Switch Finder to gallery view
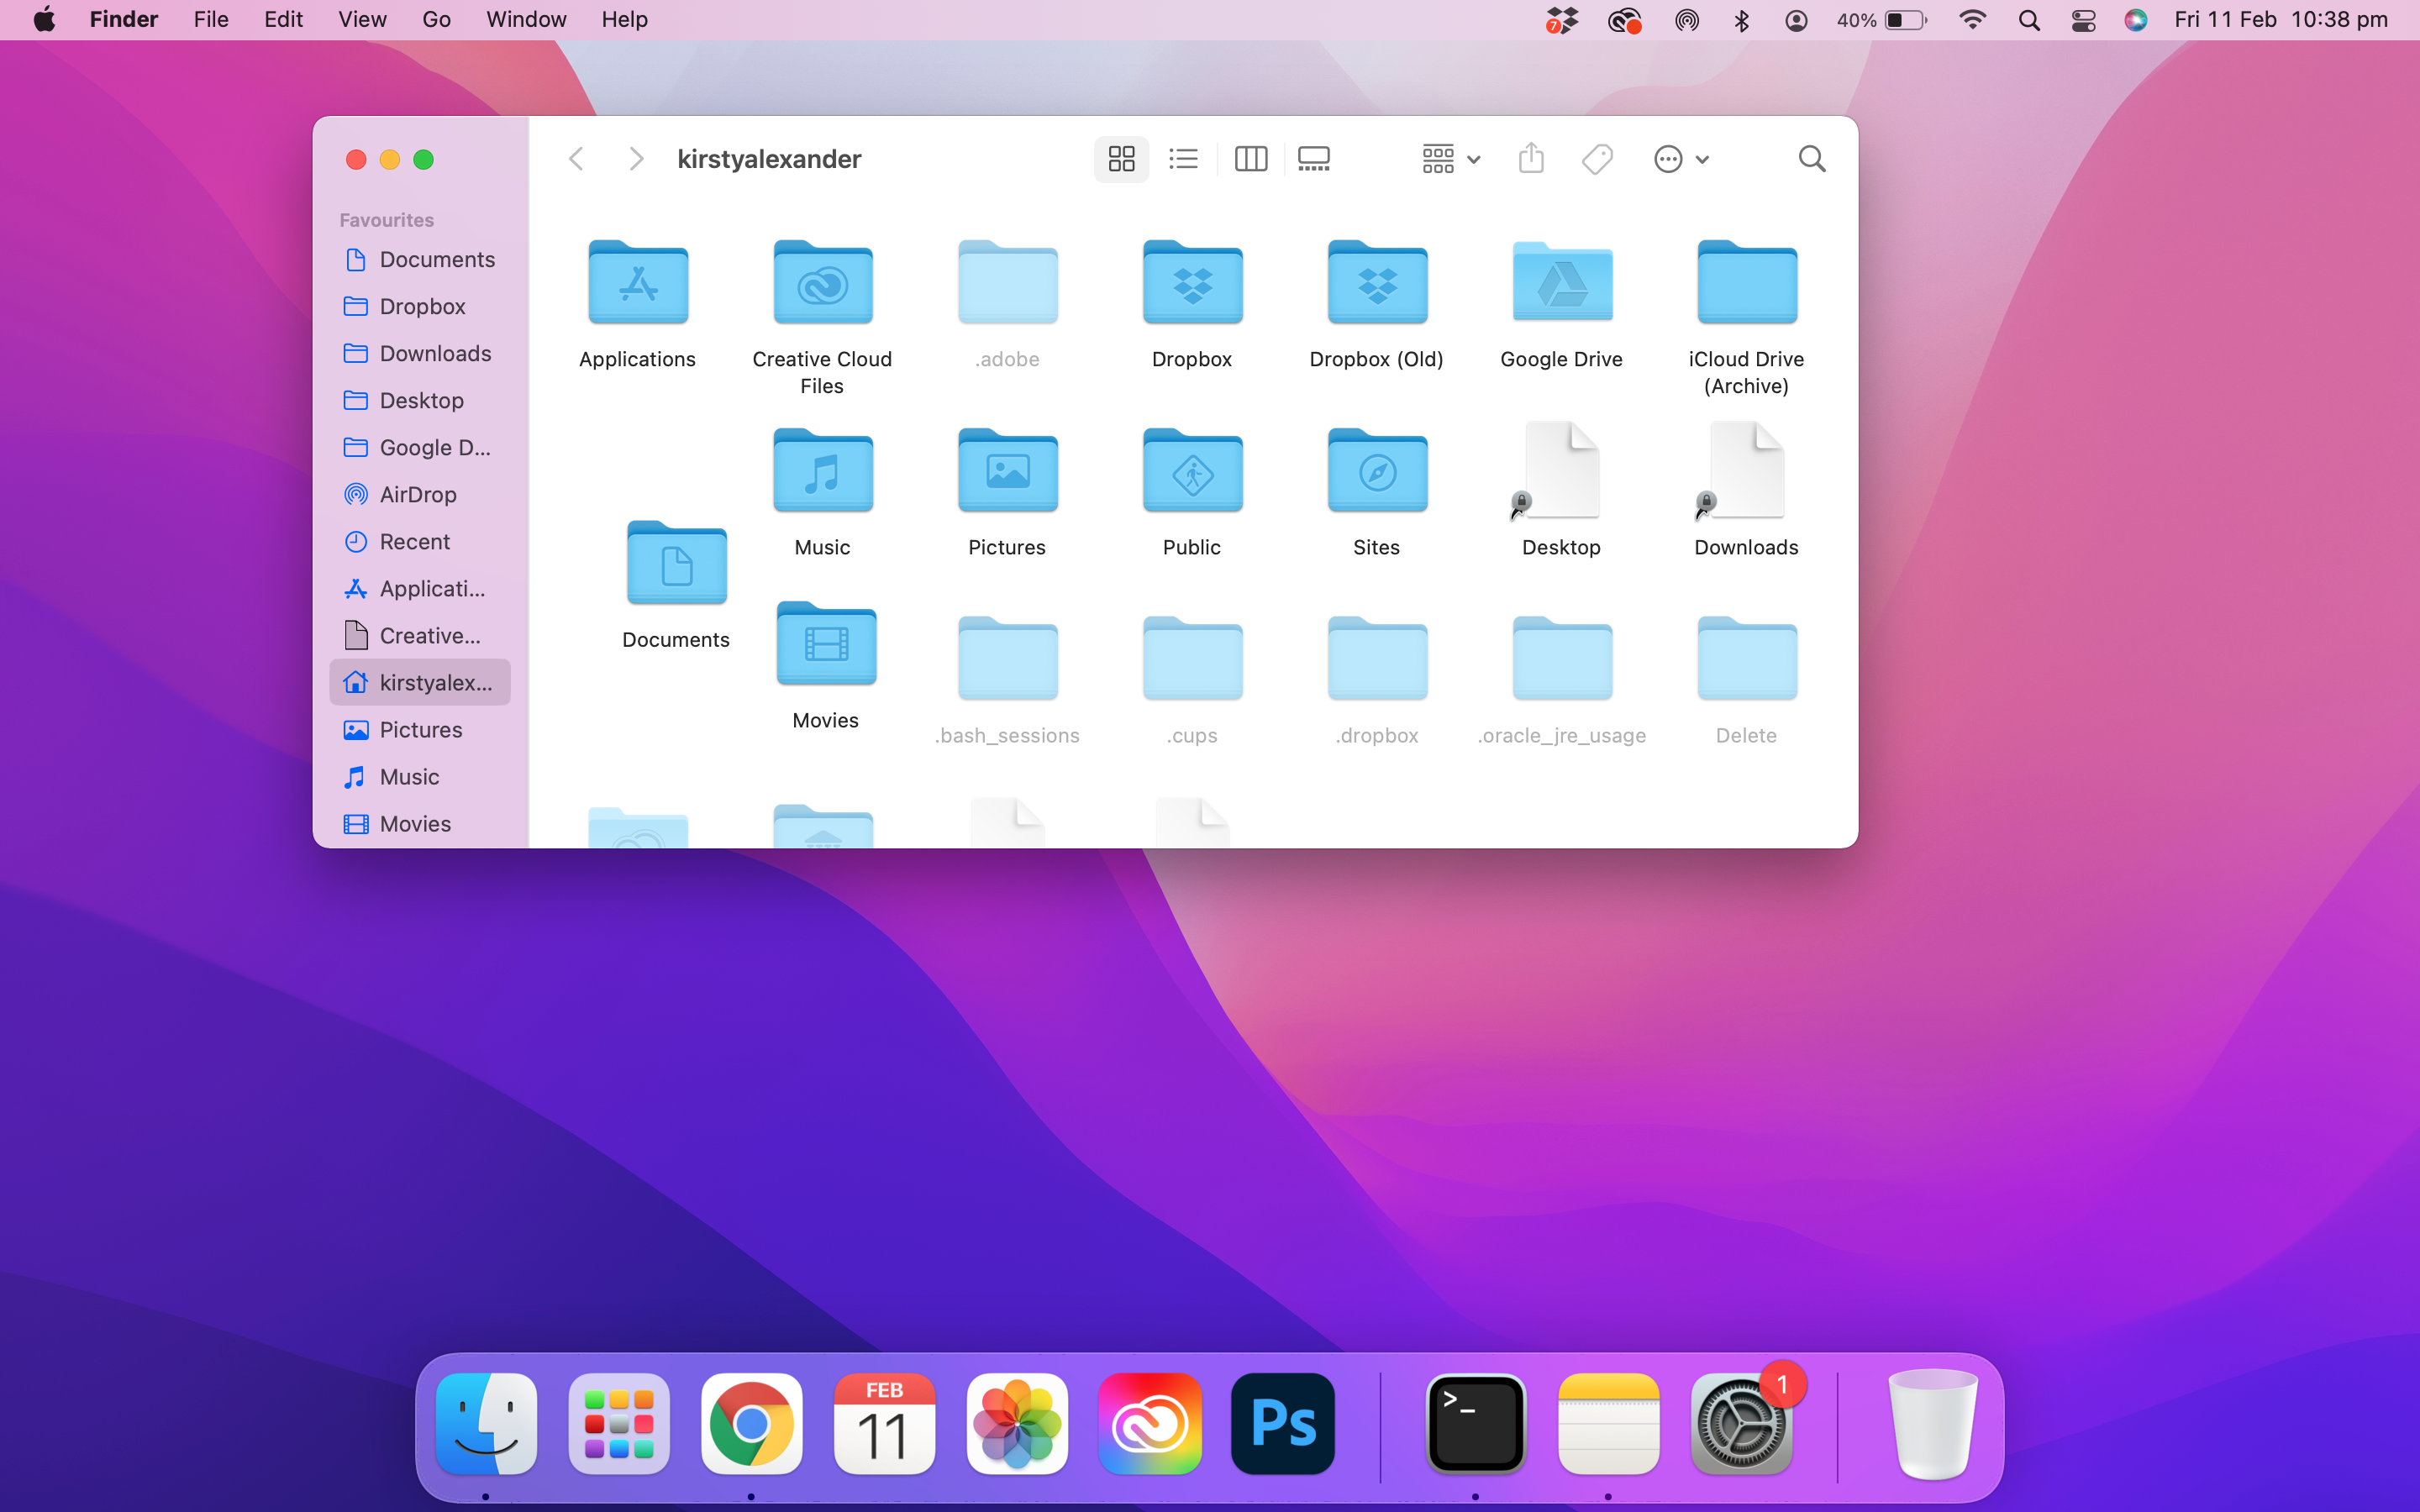The image size is (2420, 1512). (1313, 159)
